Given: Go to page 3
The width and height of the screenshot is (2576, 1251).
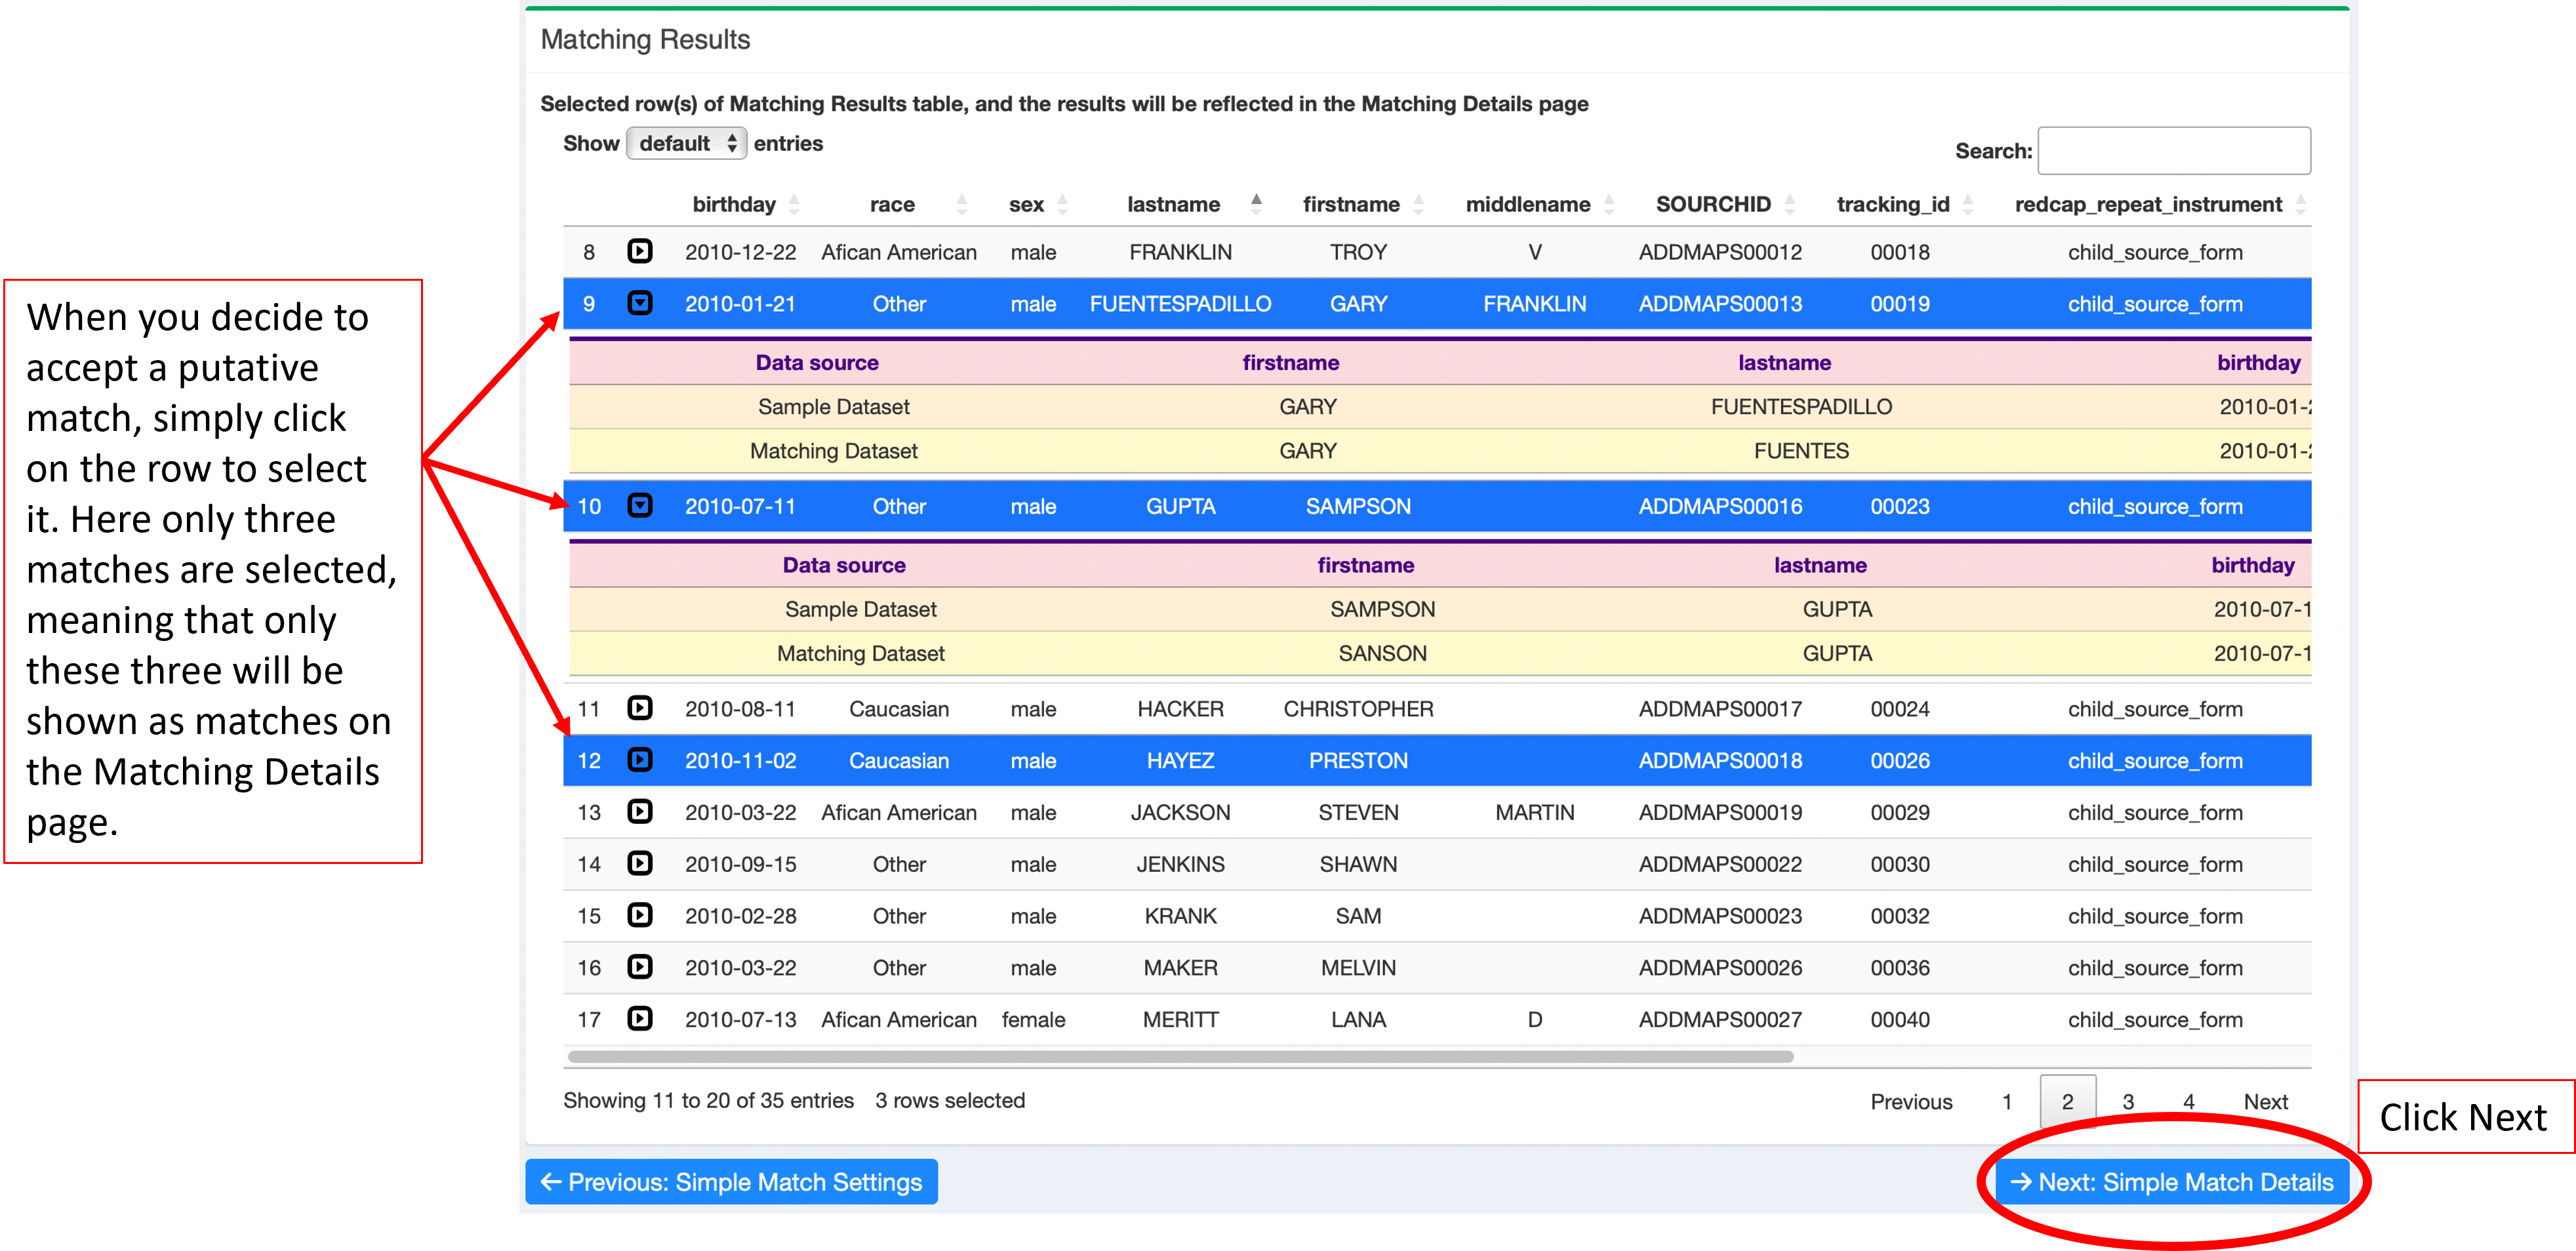Looking at the screenshot, I should (x=2128, y=1101).
